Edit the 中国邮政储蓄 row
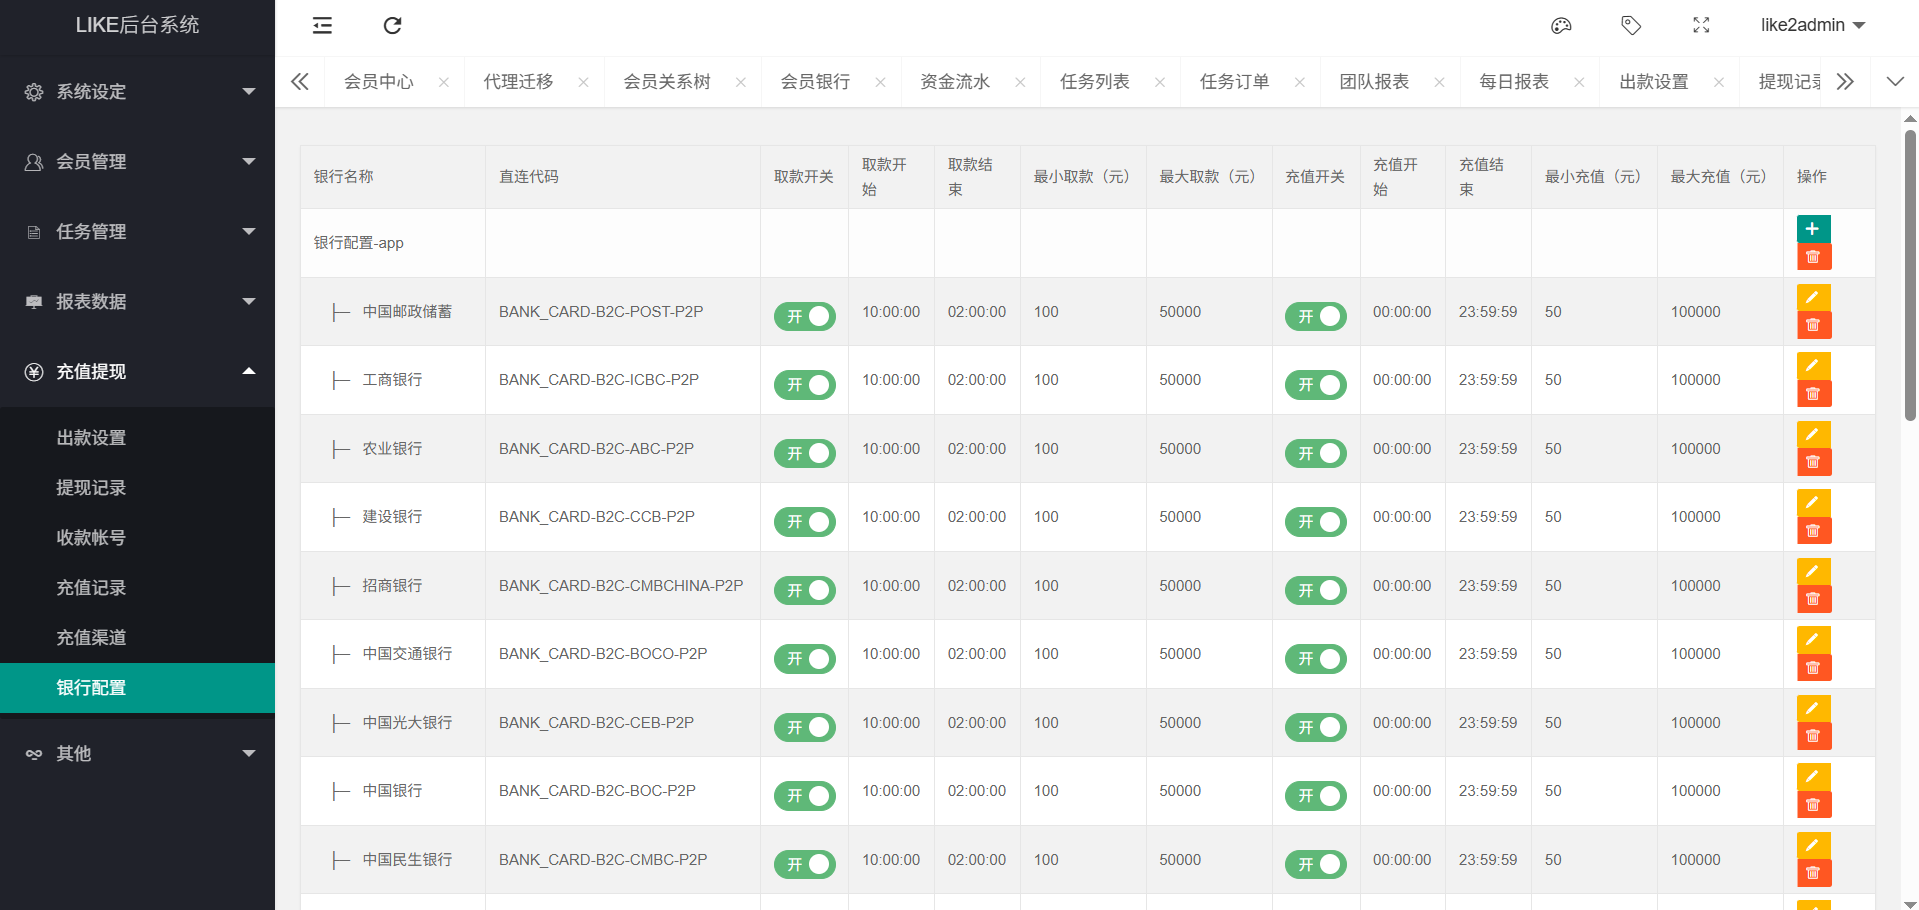The image size is (1919, 910). coord(1813,298)
